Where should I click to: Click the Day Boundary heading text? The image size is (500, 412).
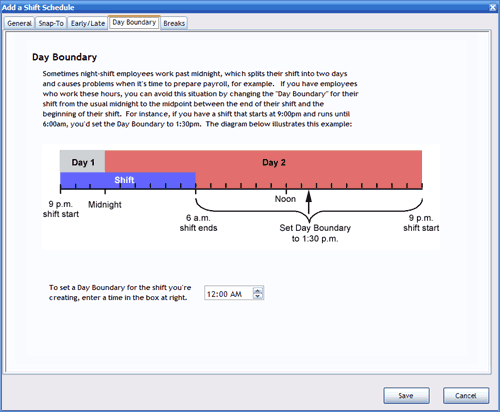coord(64,57)
